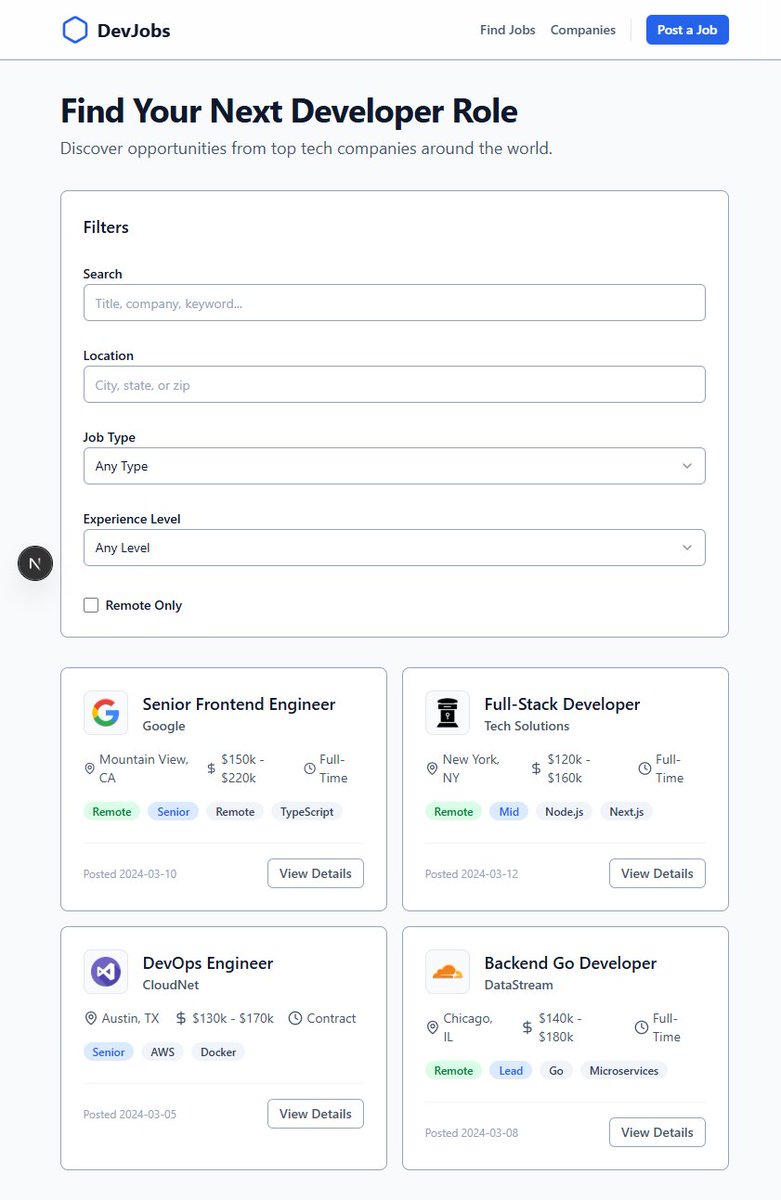Screen dimensions: 781x1200
Task: Click the location pin icon beside New York
Action: click(432, 769)
